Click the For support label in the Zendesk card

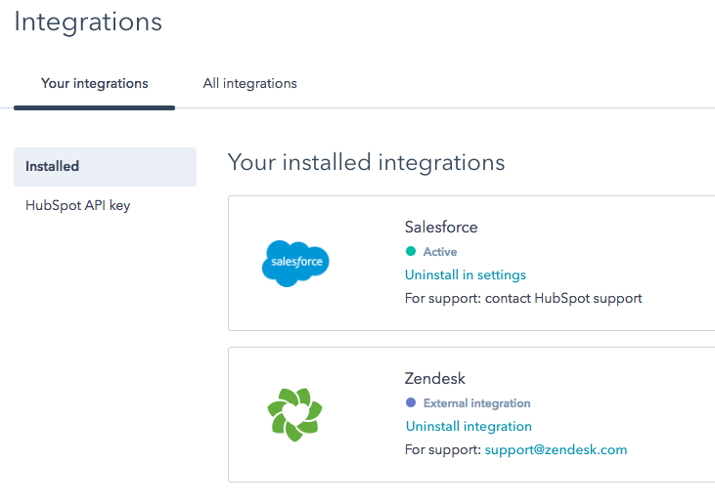point(443,450)
